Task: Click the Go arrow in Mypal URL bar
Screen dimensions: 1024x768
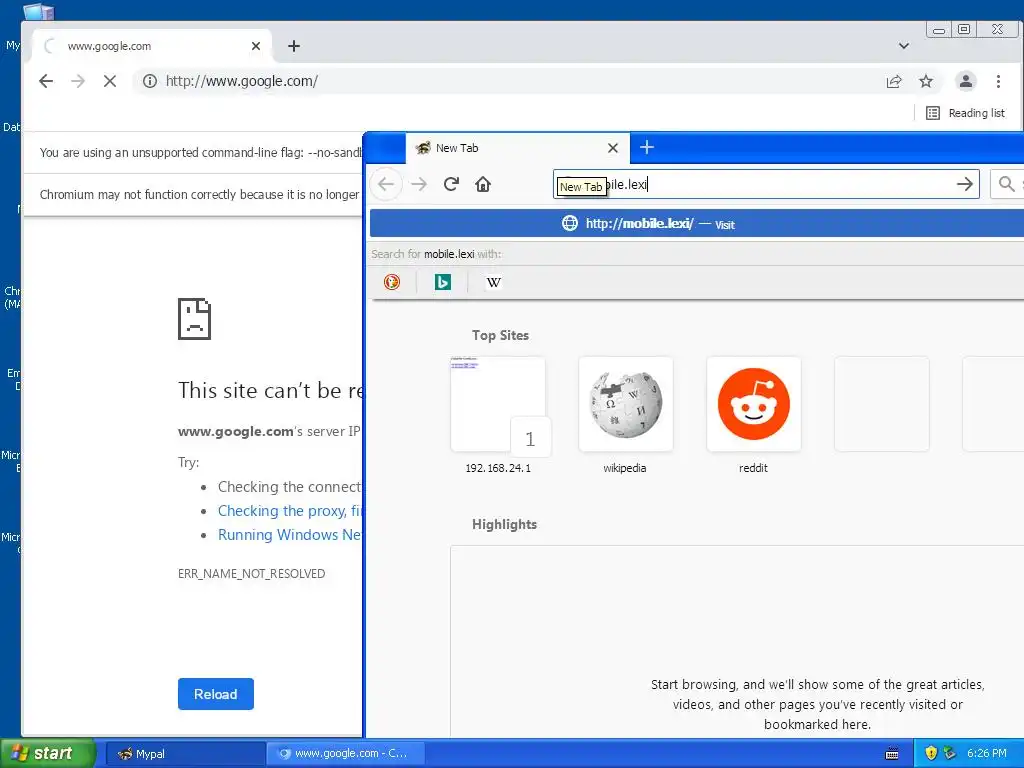Action: [x=965, y=184]
